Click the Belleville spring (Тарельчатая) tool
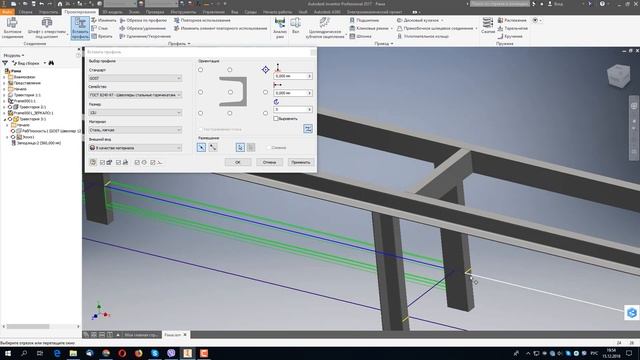The width and height of the screenshot is (640, 360). 513,28
